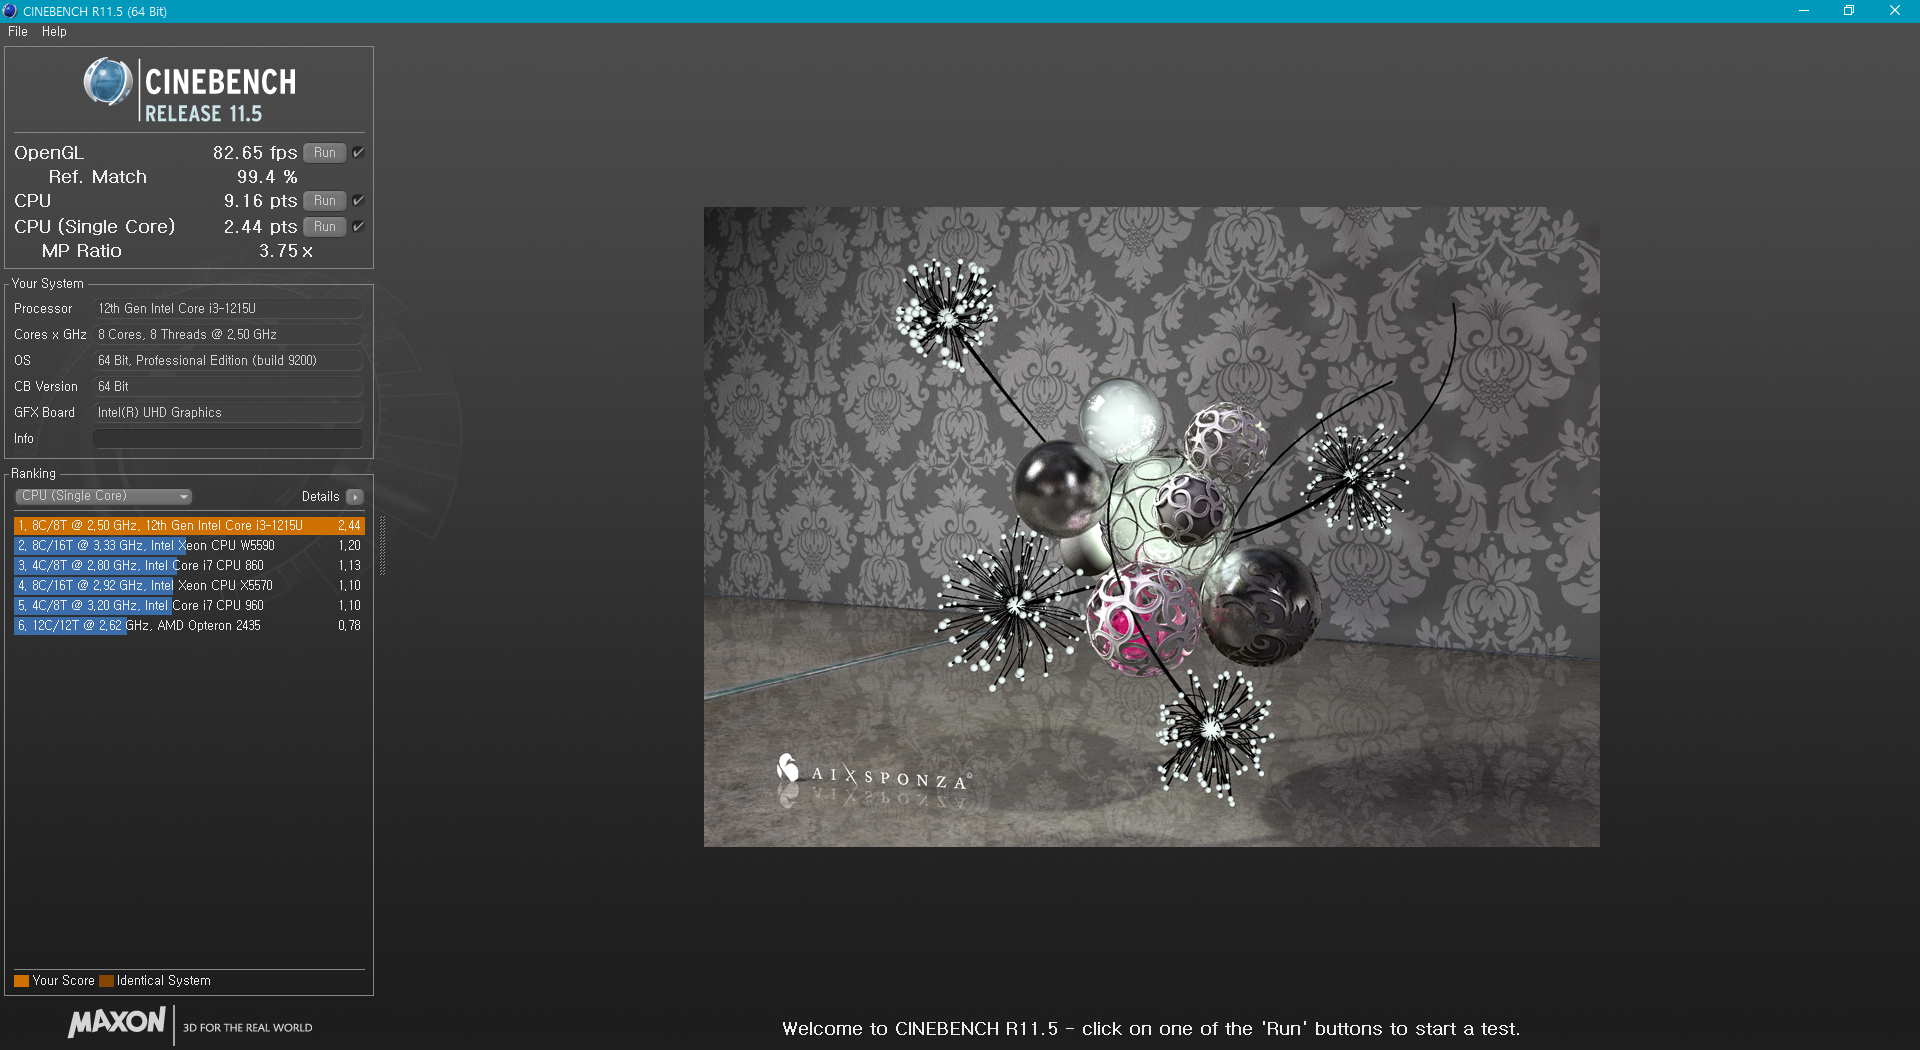Run the CPU (Single Core) benchmark

click(325, 227)
